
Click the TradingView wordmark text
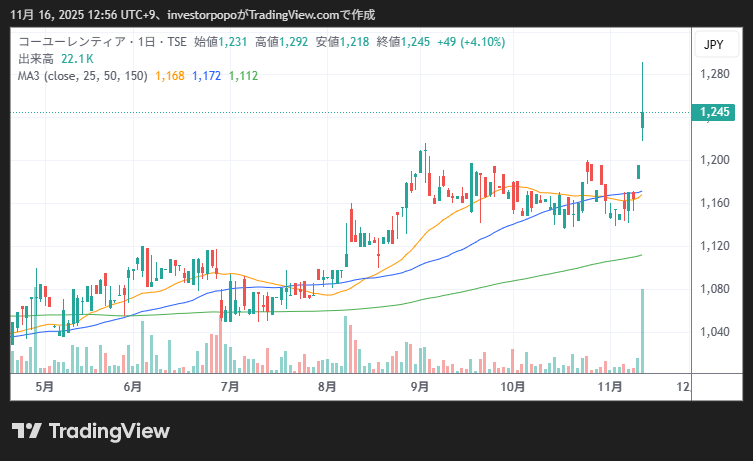click(109, 431)
